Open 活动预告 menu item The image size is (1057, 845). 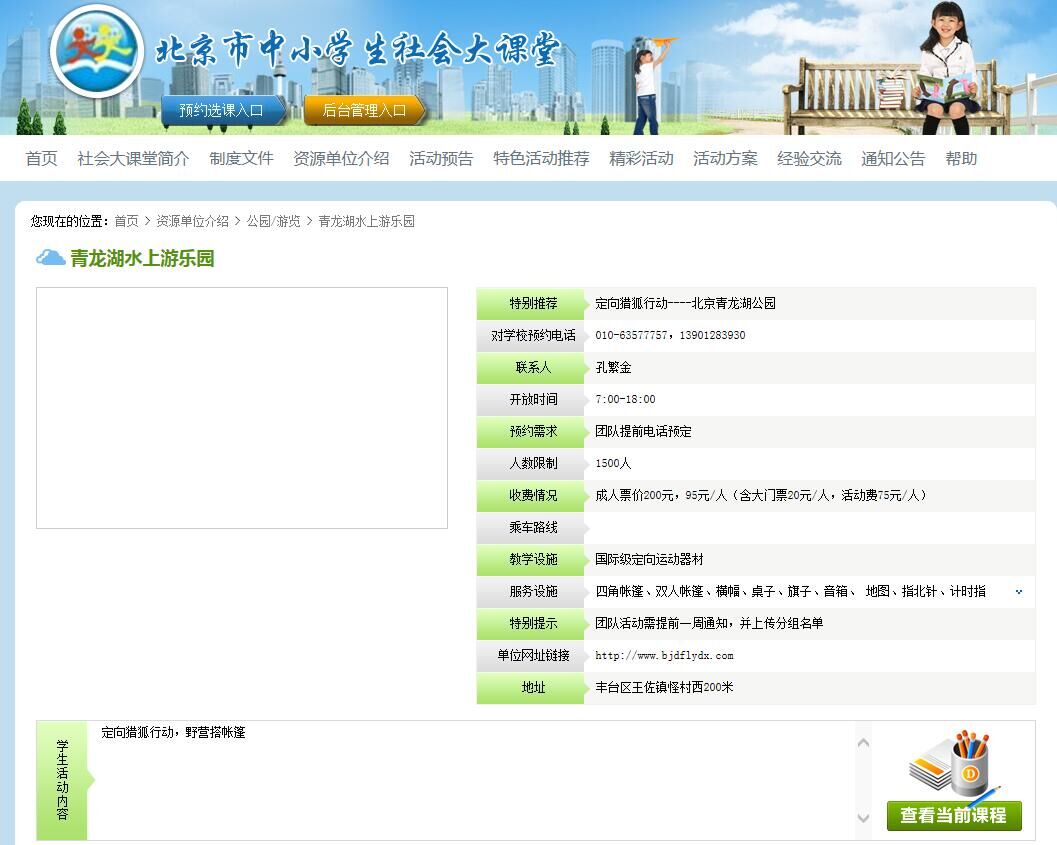point(441,158)
